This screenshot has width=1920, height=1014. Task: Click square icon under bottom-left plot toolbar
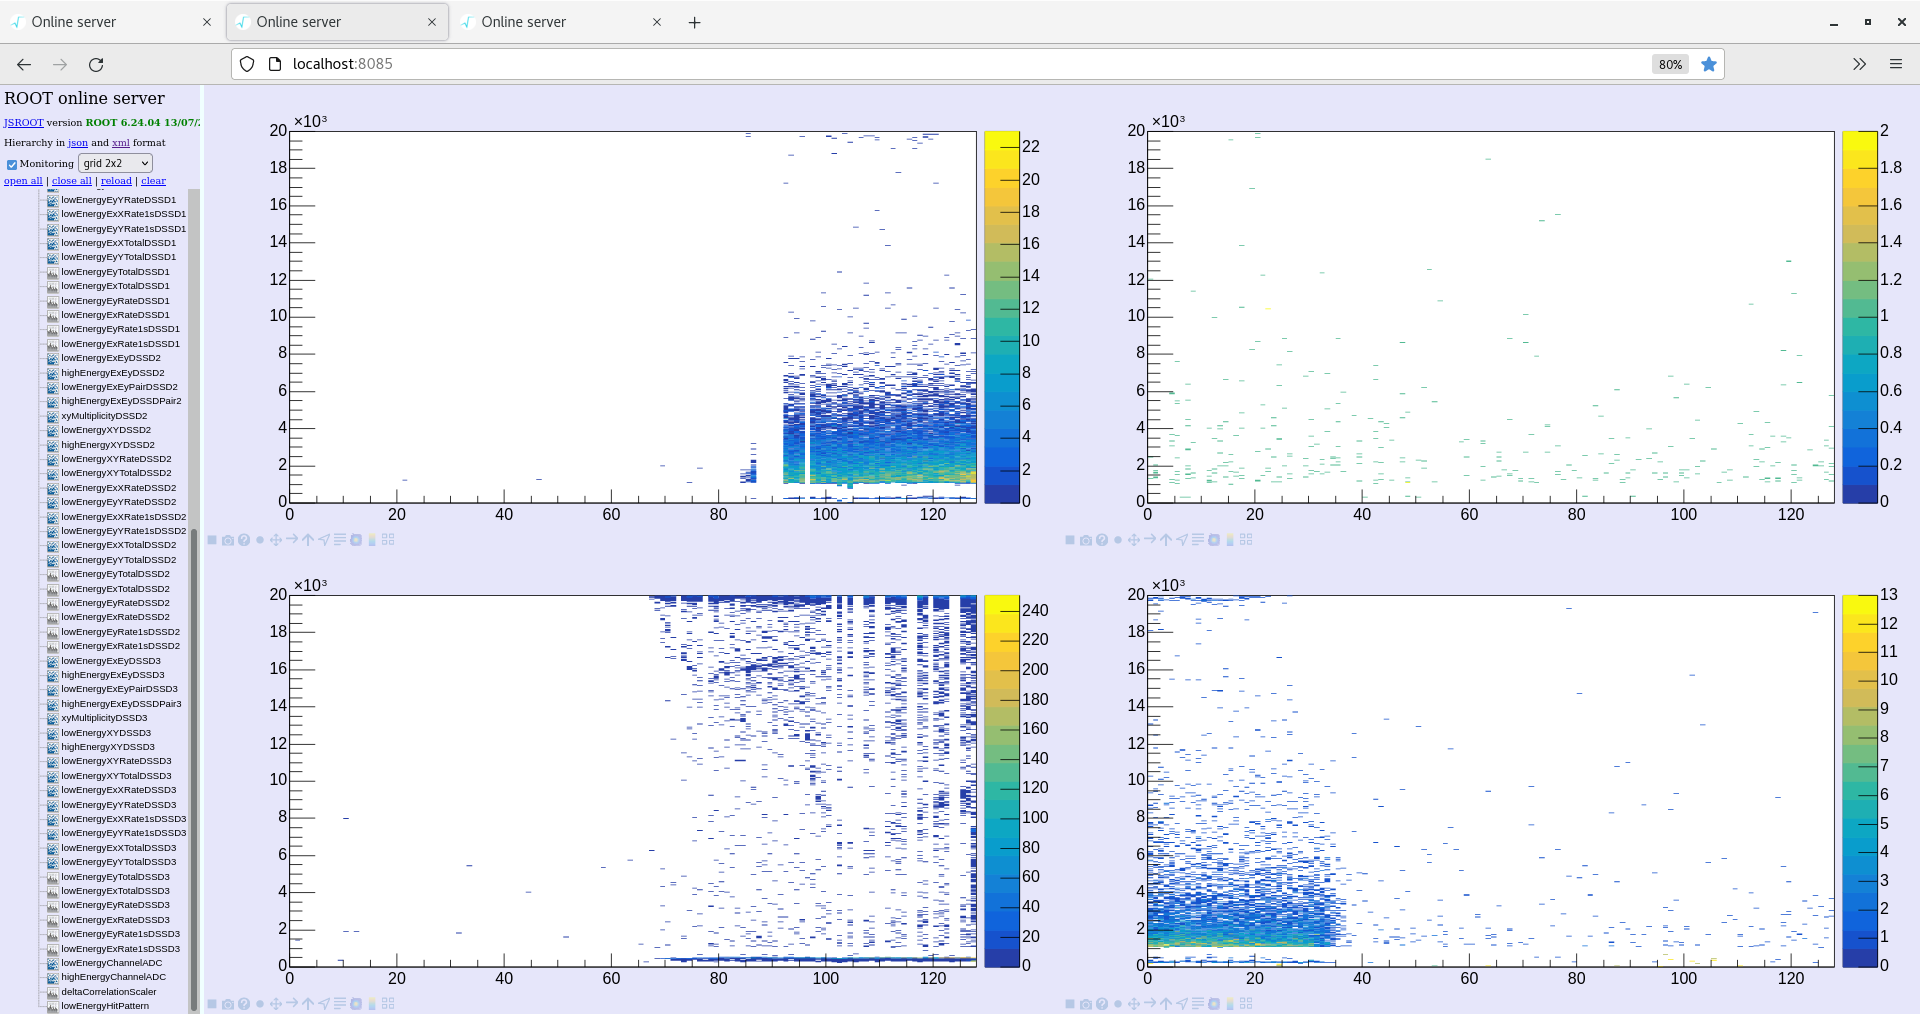[212, 1004]
